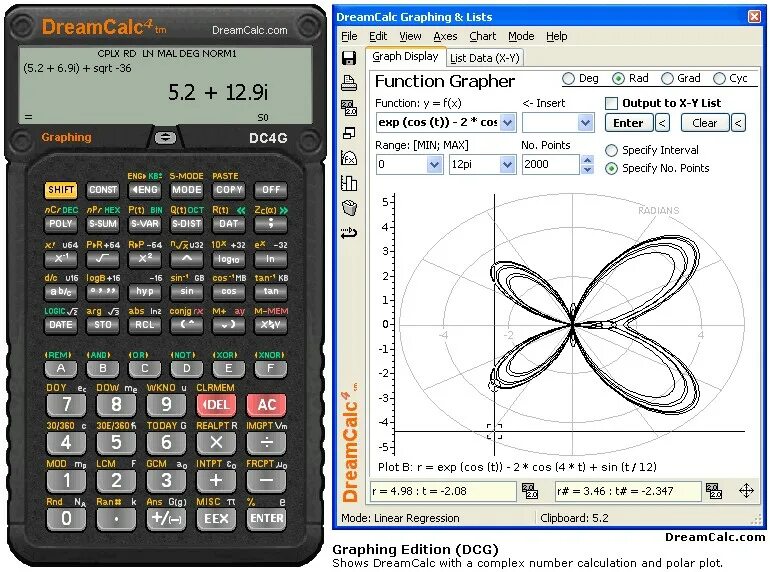Click the r = 4.98 : t = -2.08 field
Viewport: 770px width, 572px height.
click(x=443, y=491)
